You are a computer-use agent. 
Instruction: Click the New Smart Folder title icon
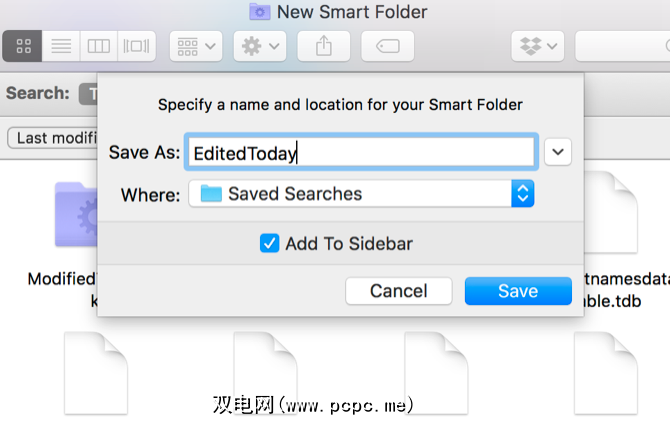pos(259,12)
